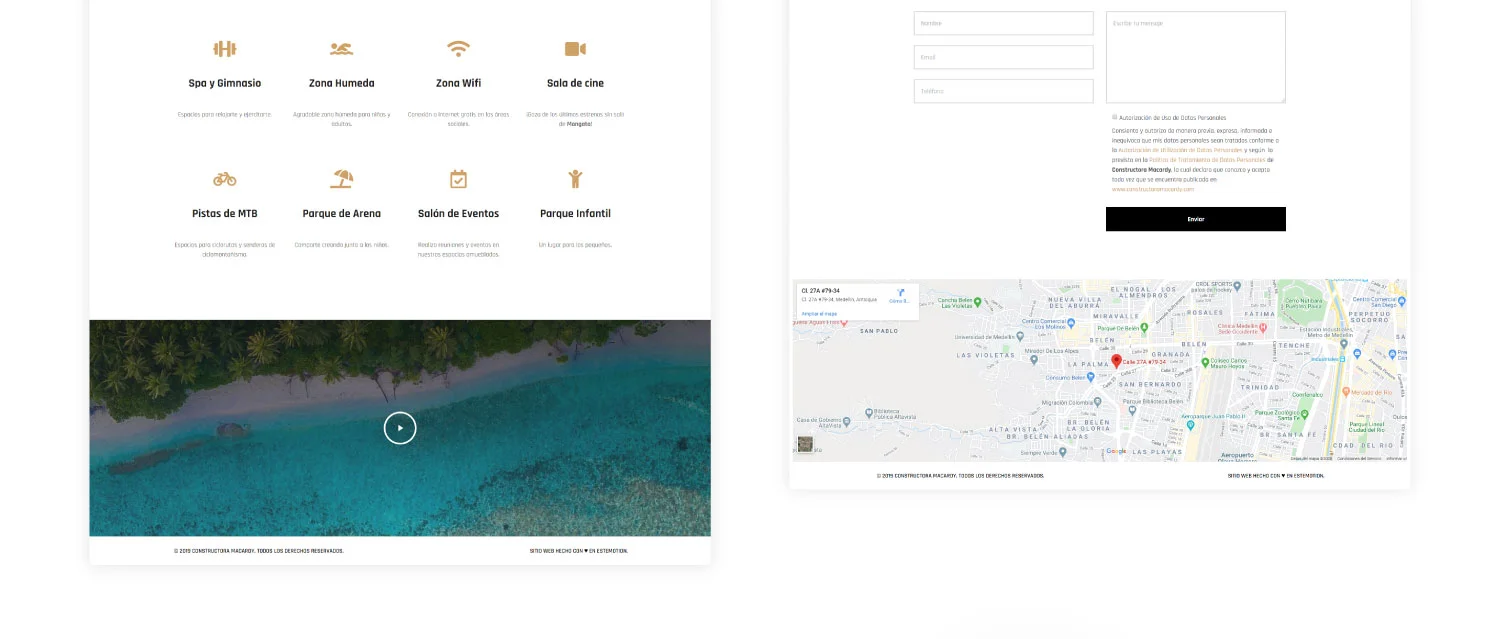Click the message text area
Screen dimensions: 1500x639
(1195, 57)
